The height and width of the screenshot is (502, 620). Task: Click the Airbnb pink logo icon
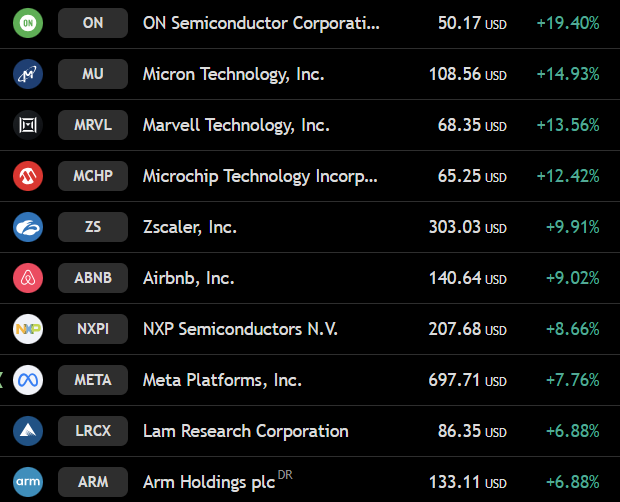28,278
